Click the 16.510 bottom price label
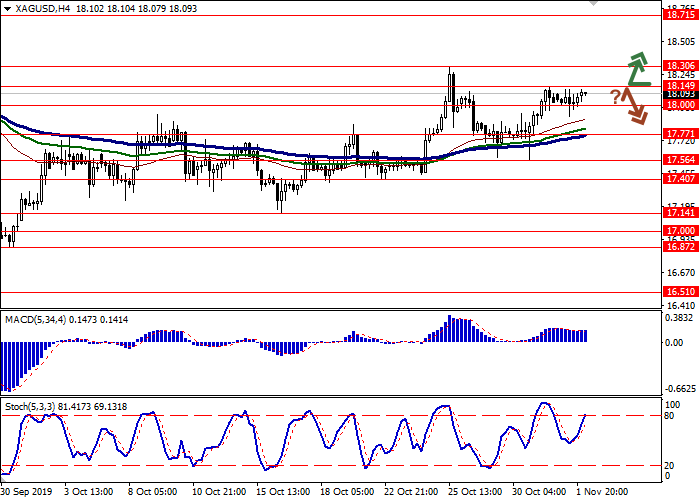Screen dimensions: 700x500 point(680,292)
